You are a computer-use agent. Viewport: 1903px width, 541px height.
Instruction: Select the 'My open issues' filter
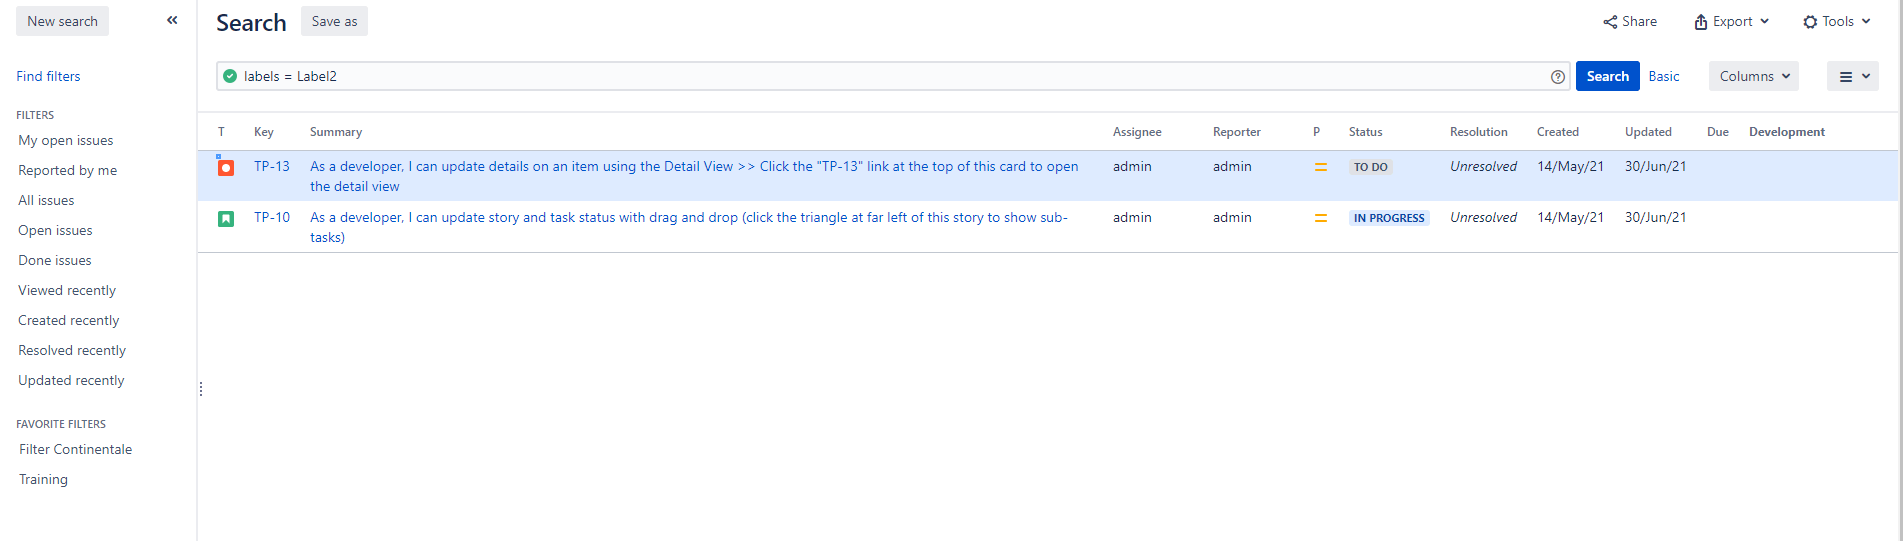coord(66,141)
